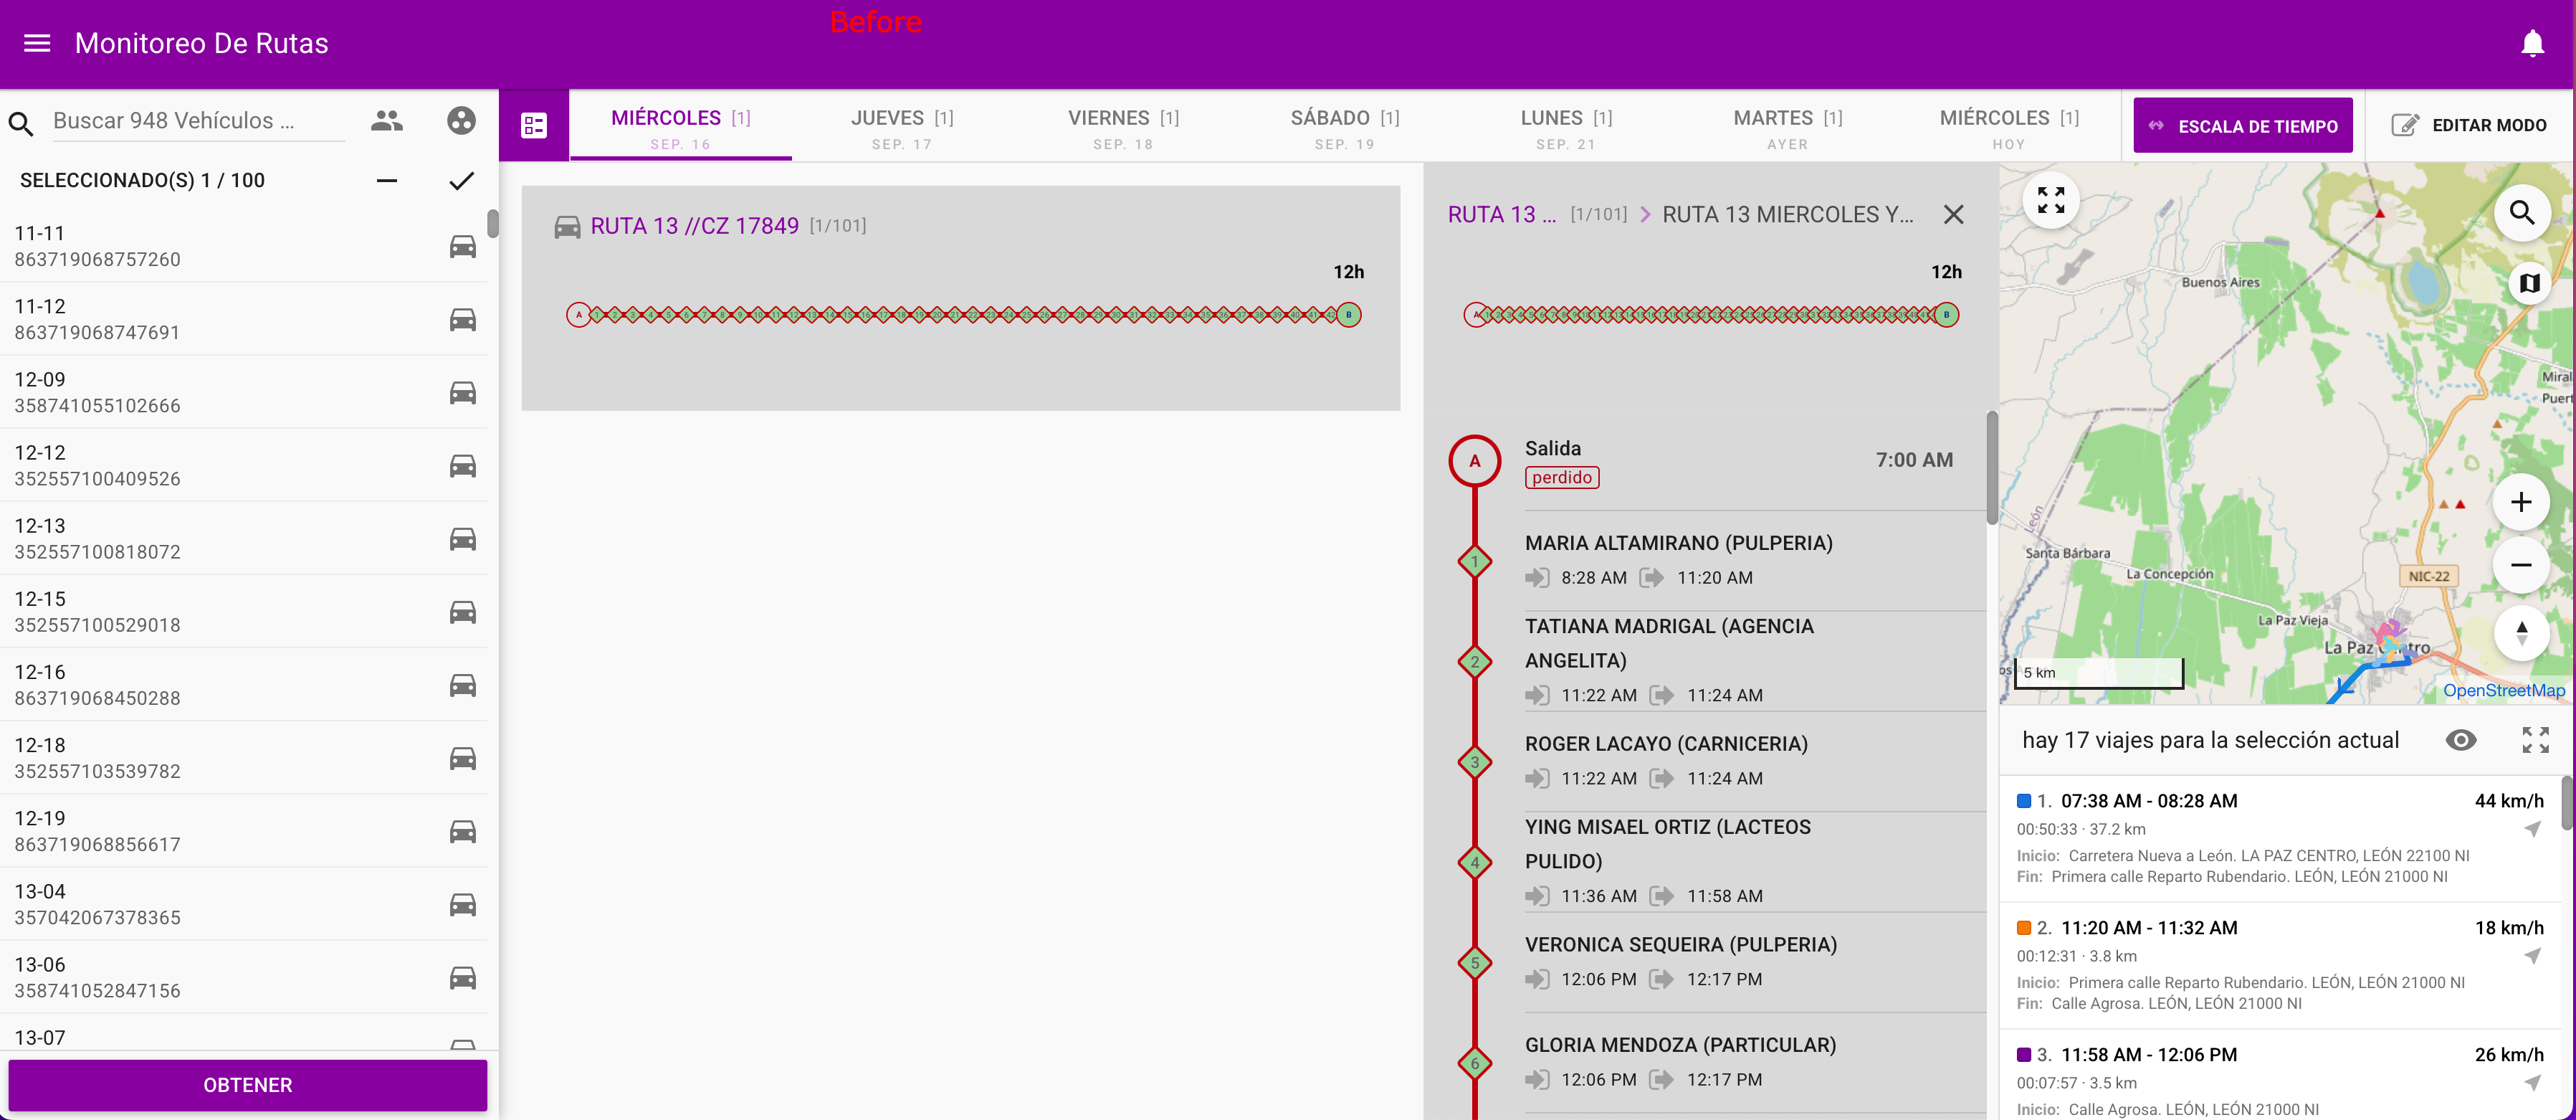
Task: Click car icon for vehicle 12-16
Action: click(462, 684)
